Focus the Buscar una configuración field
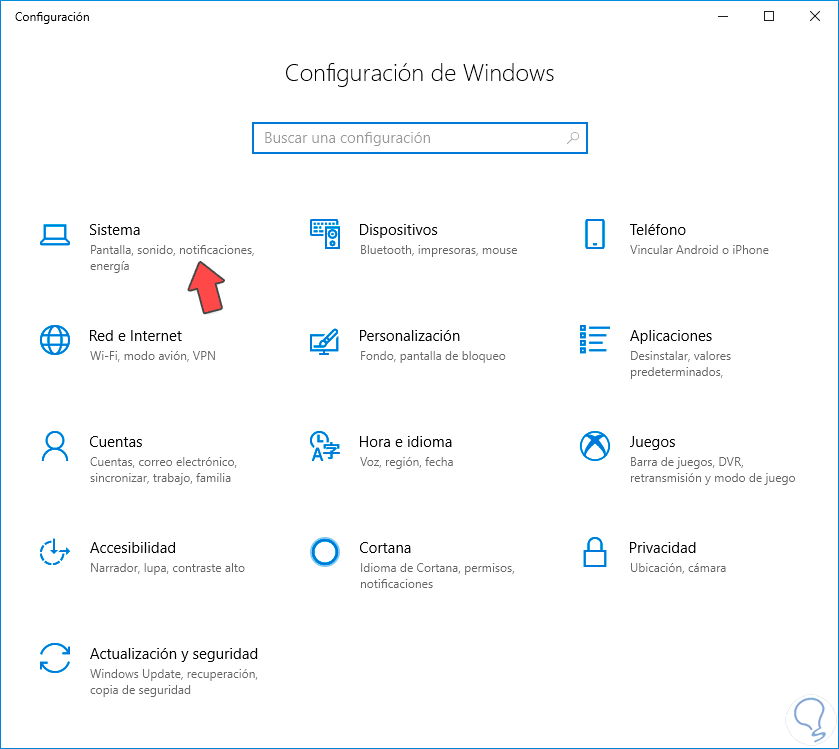The image size is (839, 749). tap(410, 138)
